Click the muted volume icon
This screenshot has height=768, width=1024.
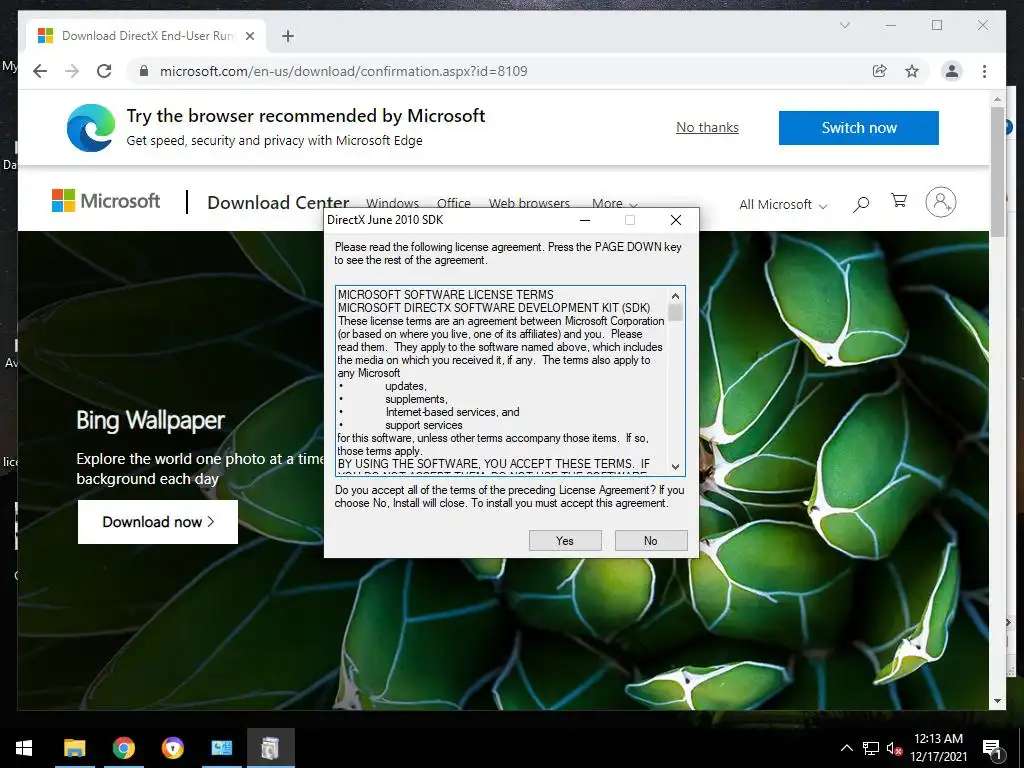(x=894, y=748)
